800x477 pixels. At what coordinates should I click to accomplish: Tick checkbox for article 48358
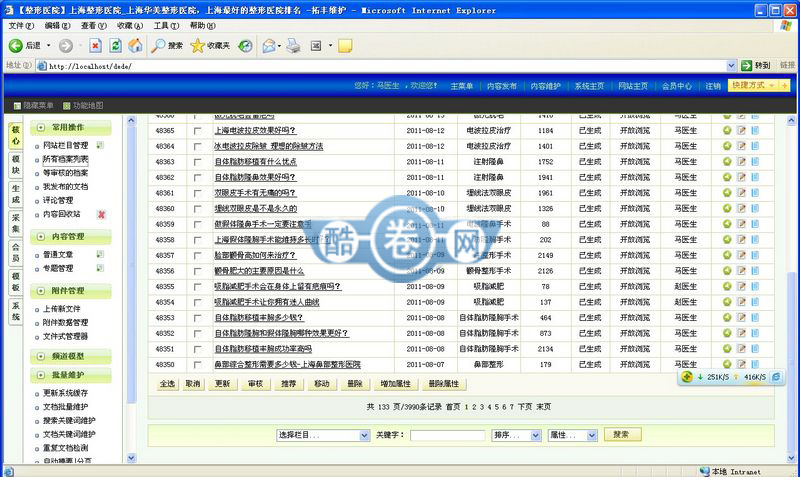click(x=197, y=240)
